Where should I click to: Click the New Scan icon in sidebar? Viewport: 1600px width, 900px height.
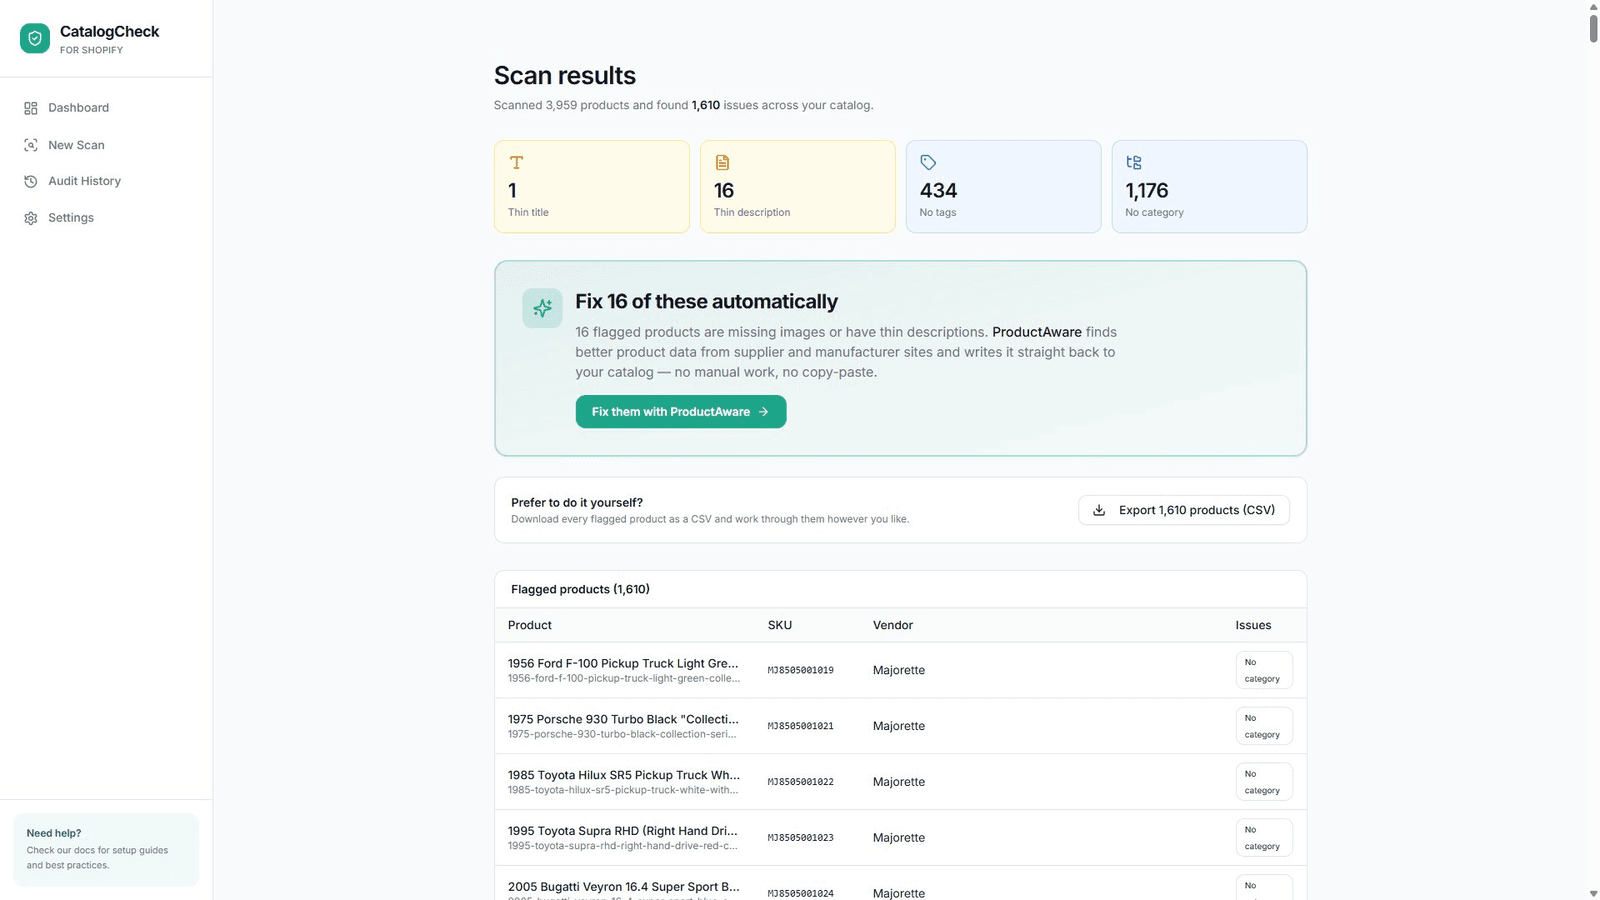point(31,145)
